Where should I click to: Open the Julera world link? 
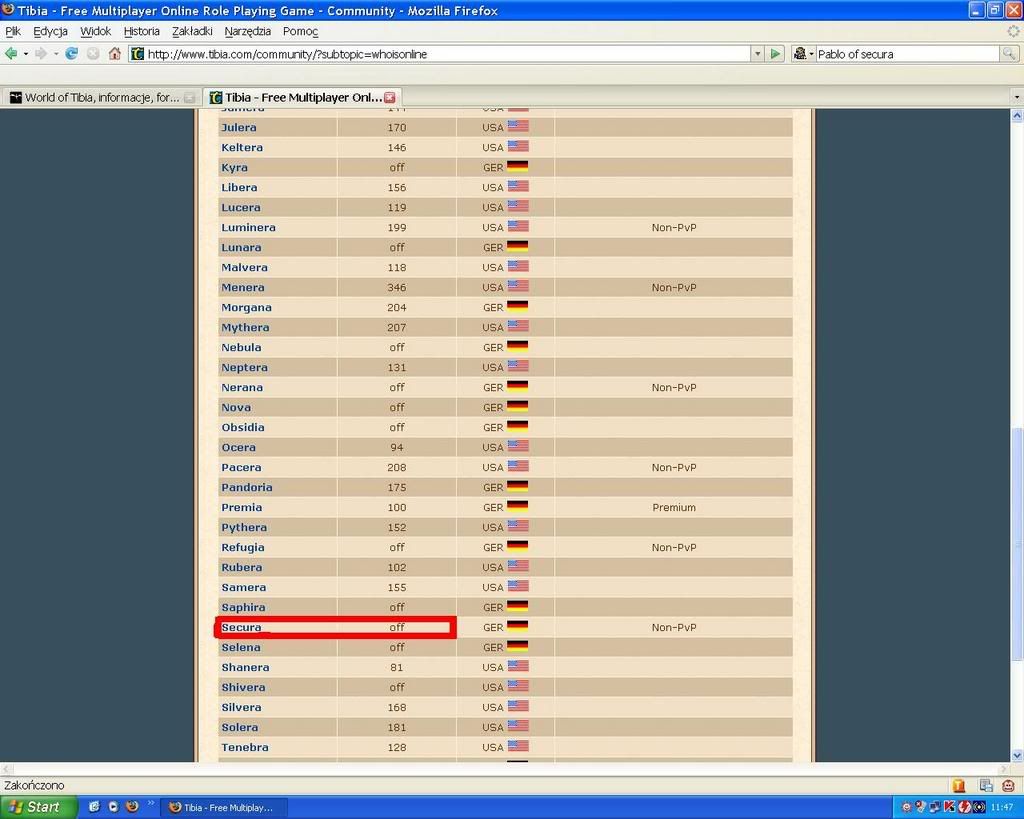[238, 127]
